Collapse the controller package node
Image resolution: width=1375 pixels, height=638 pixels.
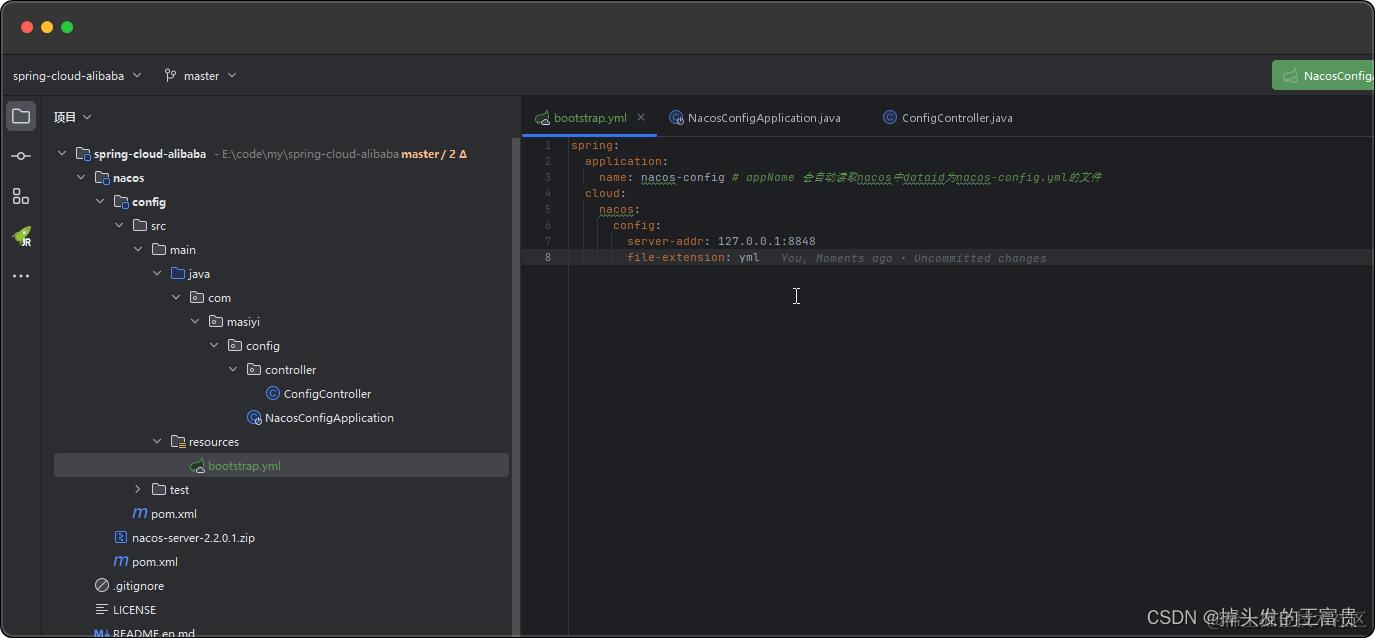[233, 369]
